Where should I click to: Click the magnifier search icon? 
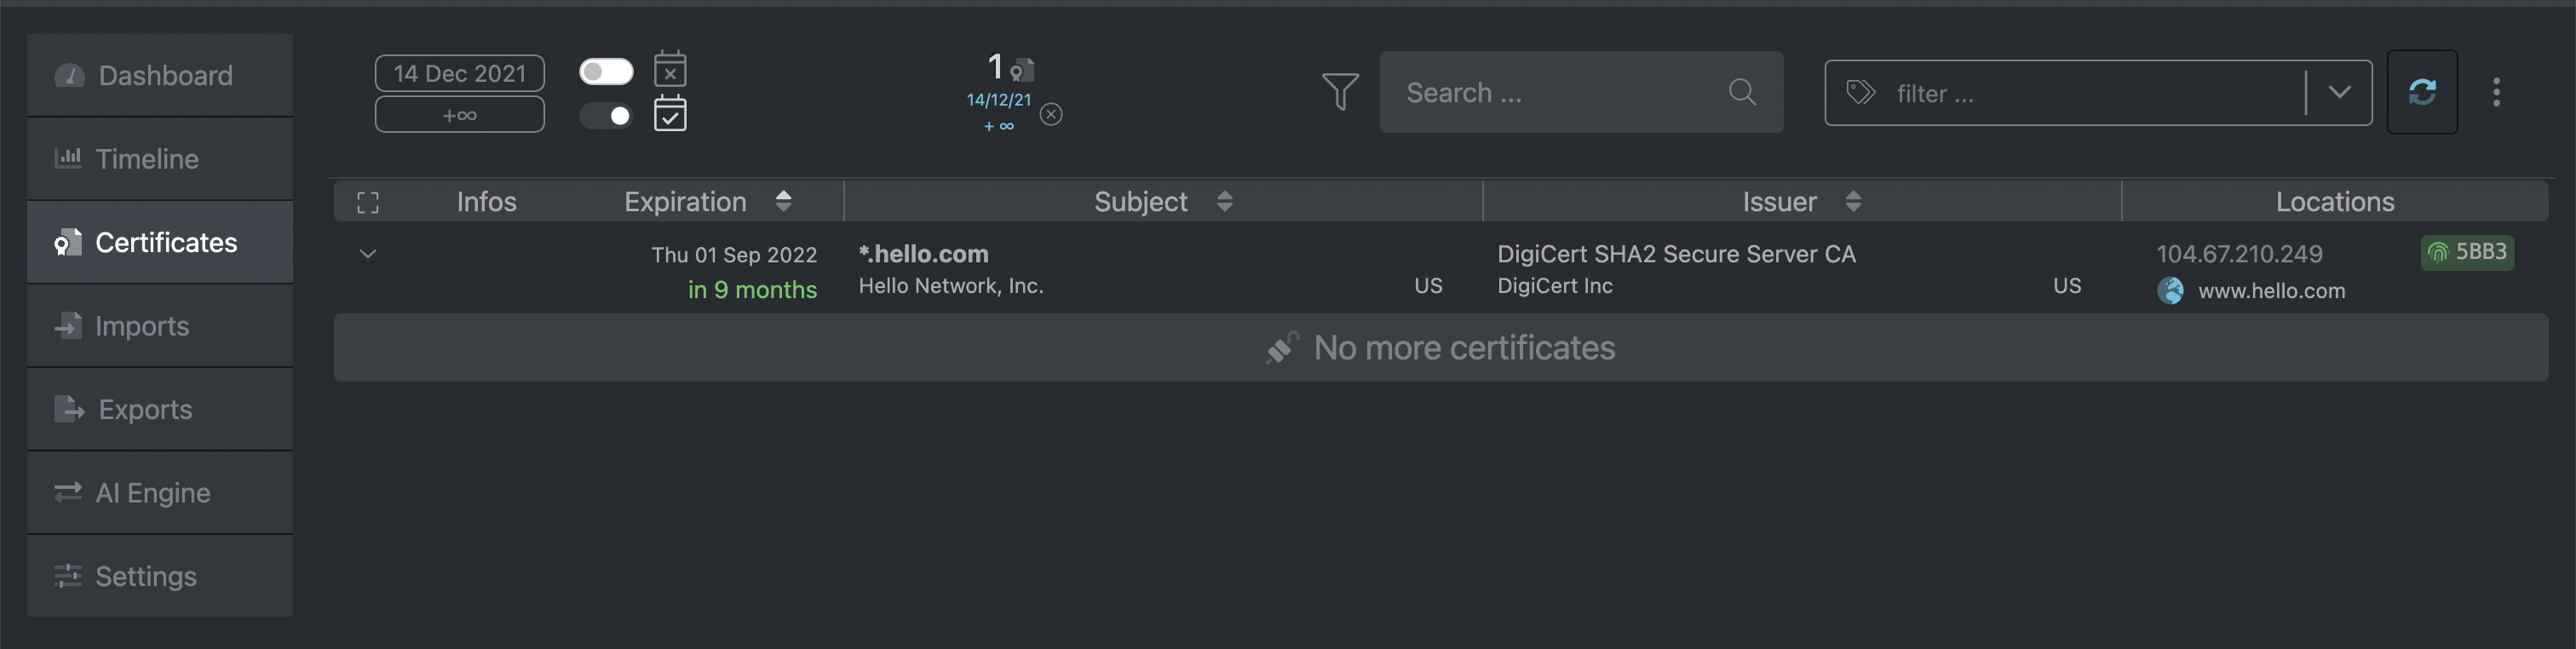click(1742, 92)
